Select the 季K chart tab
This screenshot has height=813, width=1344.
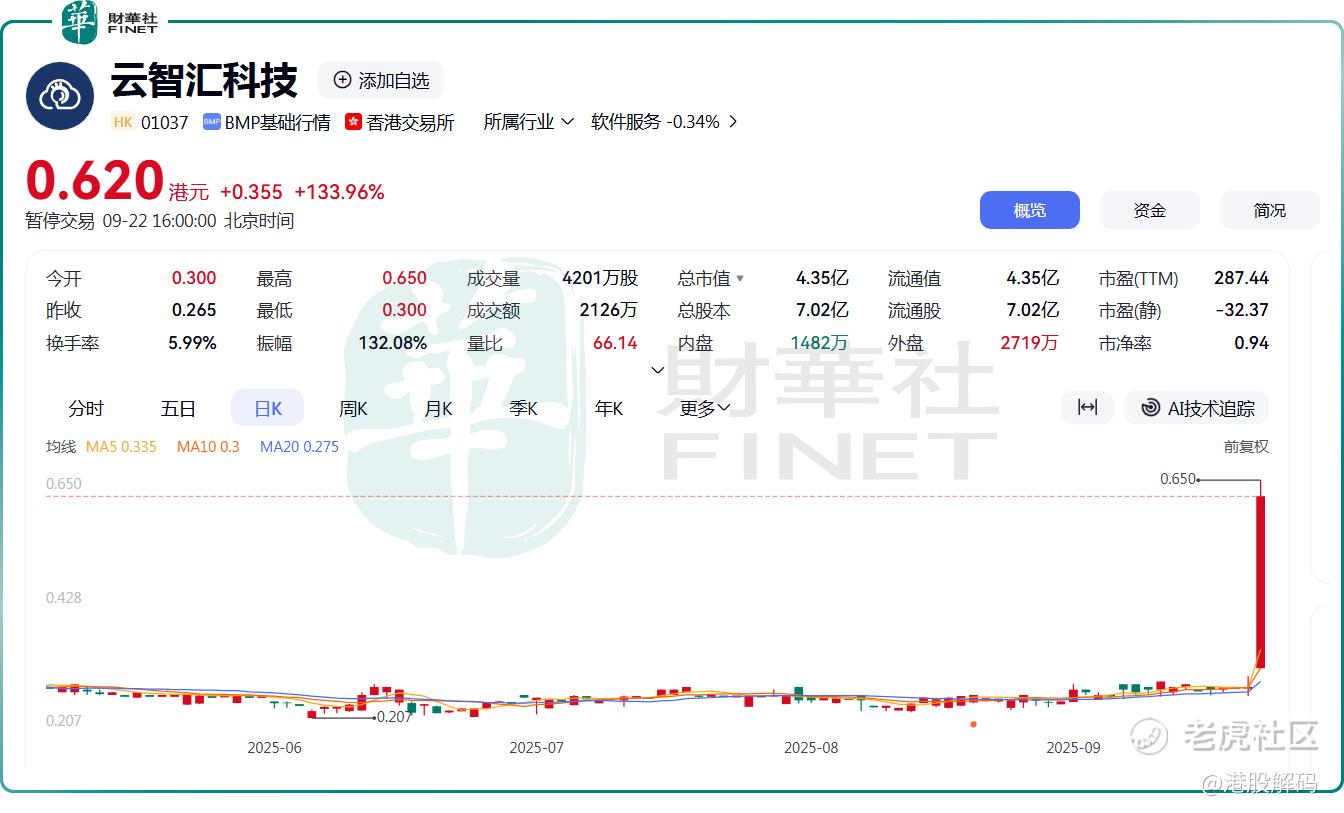click(x=523, y=408)
